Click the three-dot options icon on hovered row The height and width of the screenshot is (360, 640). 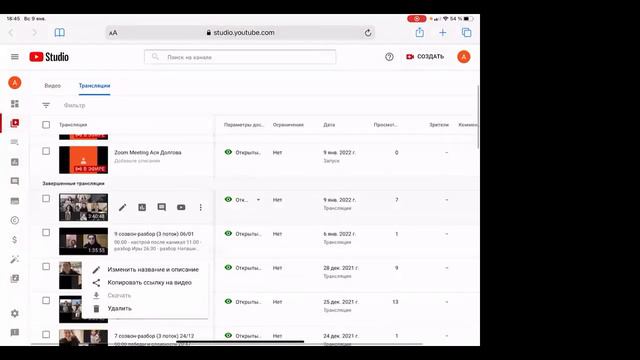point(200,207)
